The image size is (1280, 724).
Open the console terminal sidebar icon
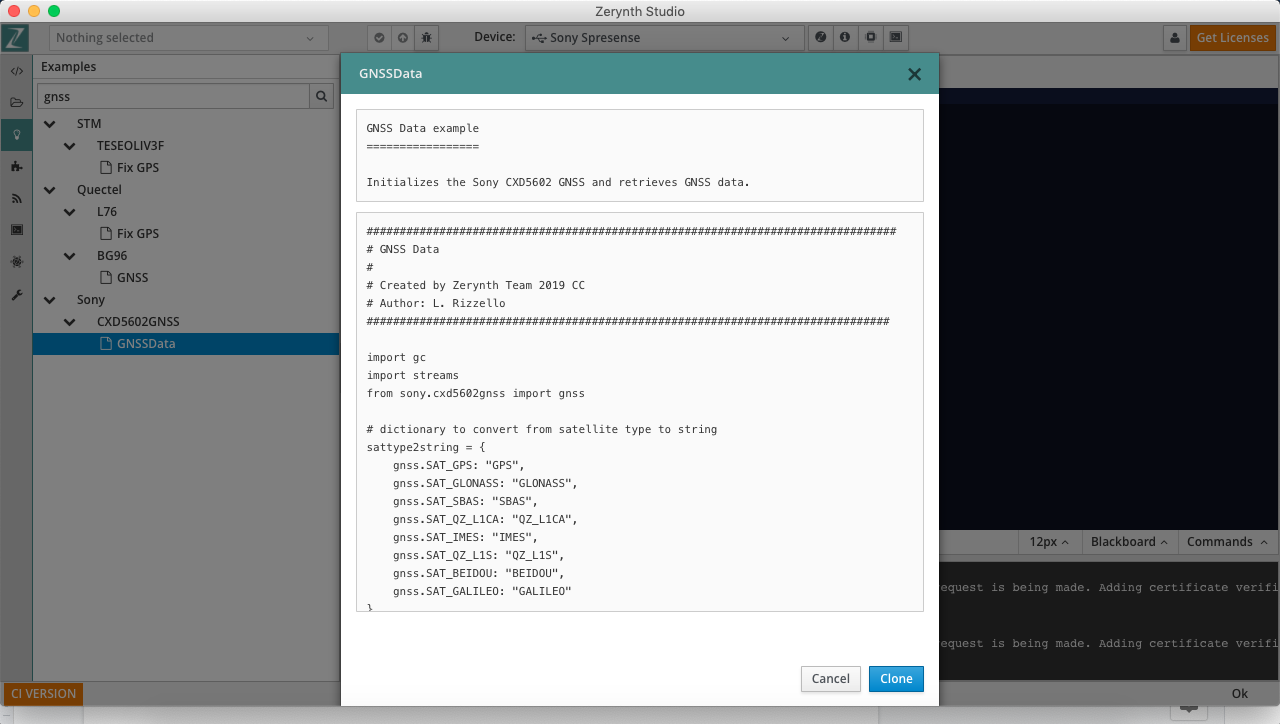[x=16, y=230]
